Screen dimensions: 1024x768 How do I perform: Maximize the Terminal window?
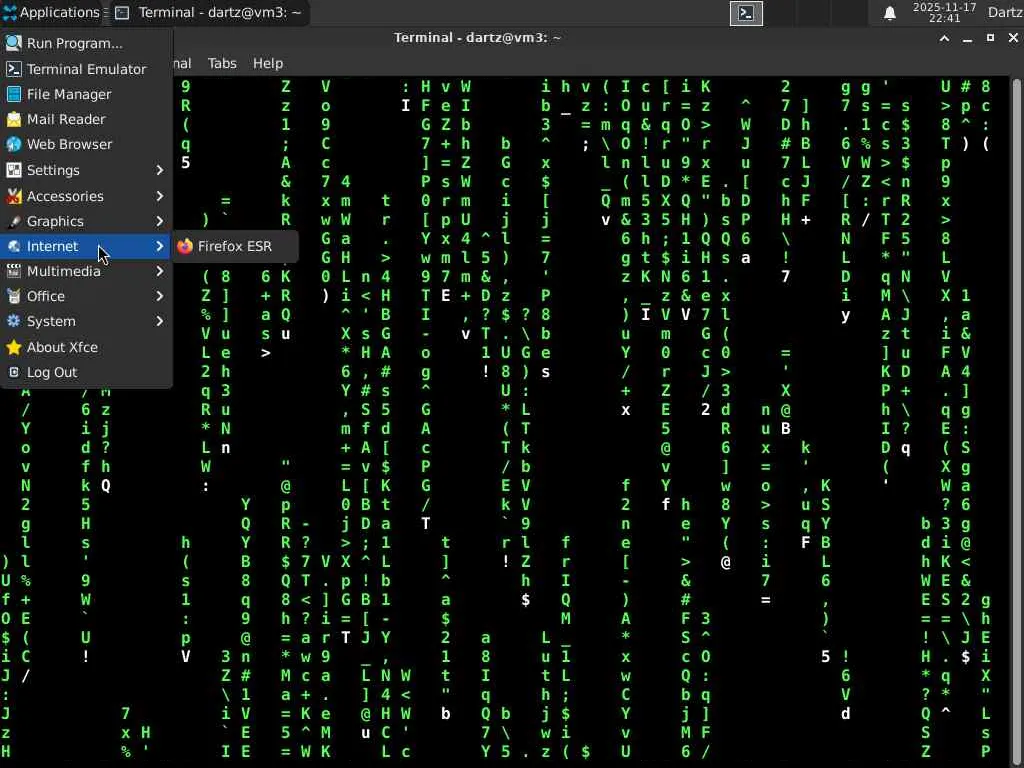tap(990, 39)
